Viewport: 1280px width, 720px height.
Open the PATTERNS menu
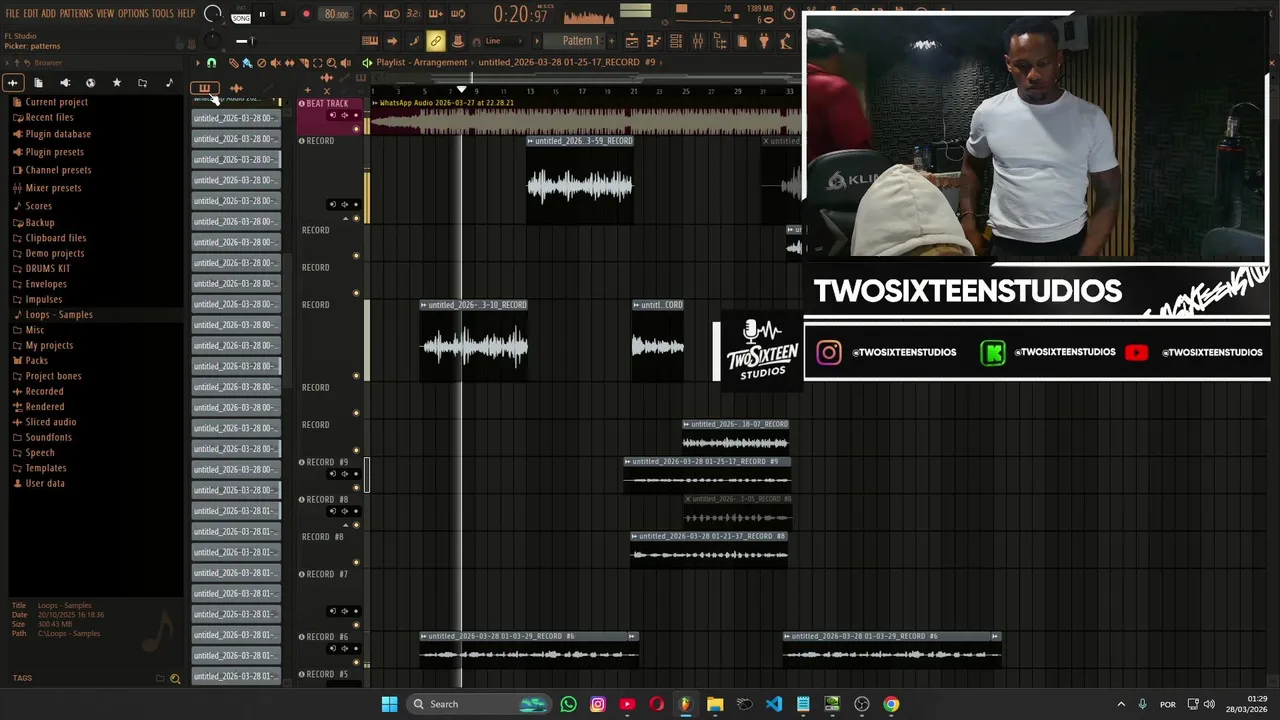click(x=76, y=14)
